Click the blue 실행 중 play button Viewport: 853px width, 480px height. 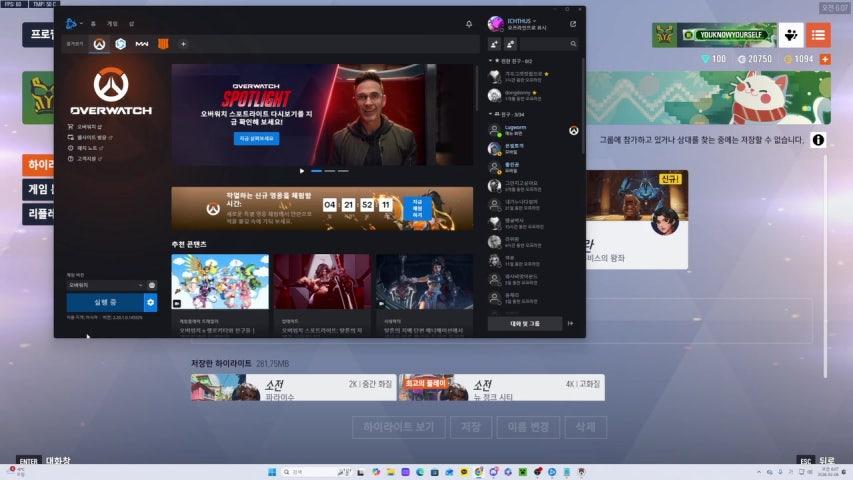[105, 302]
